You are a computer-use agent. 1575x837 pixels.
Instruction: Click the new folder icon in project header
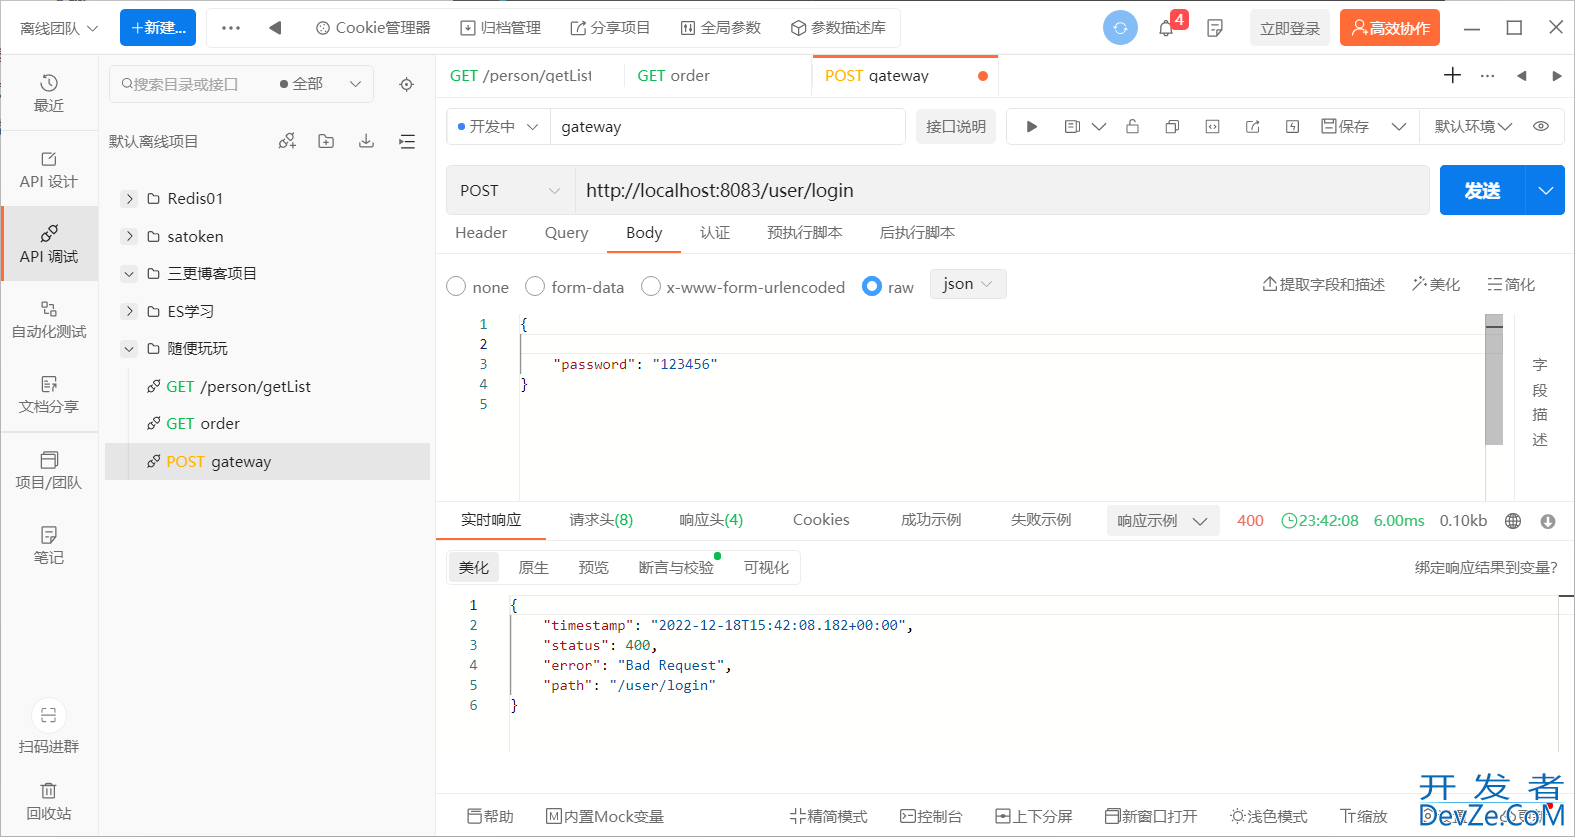[326, 141]
